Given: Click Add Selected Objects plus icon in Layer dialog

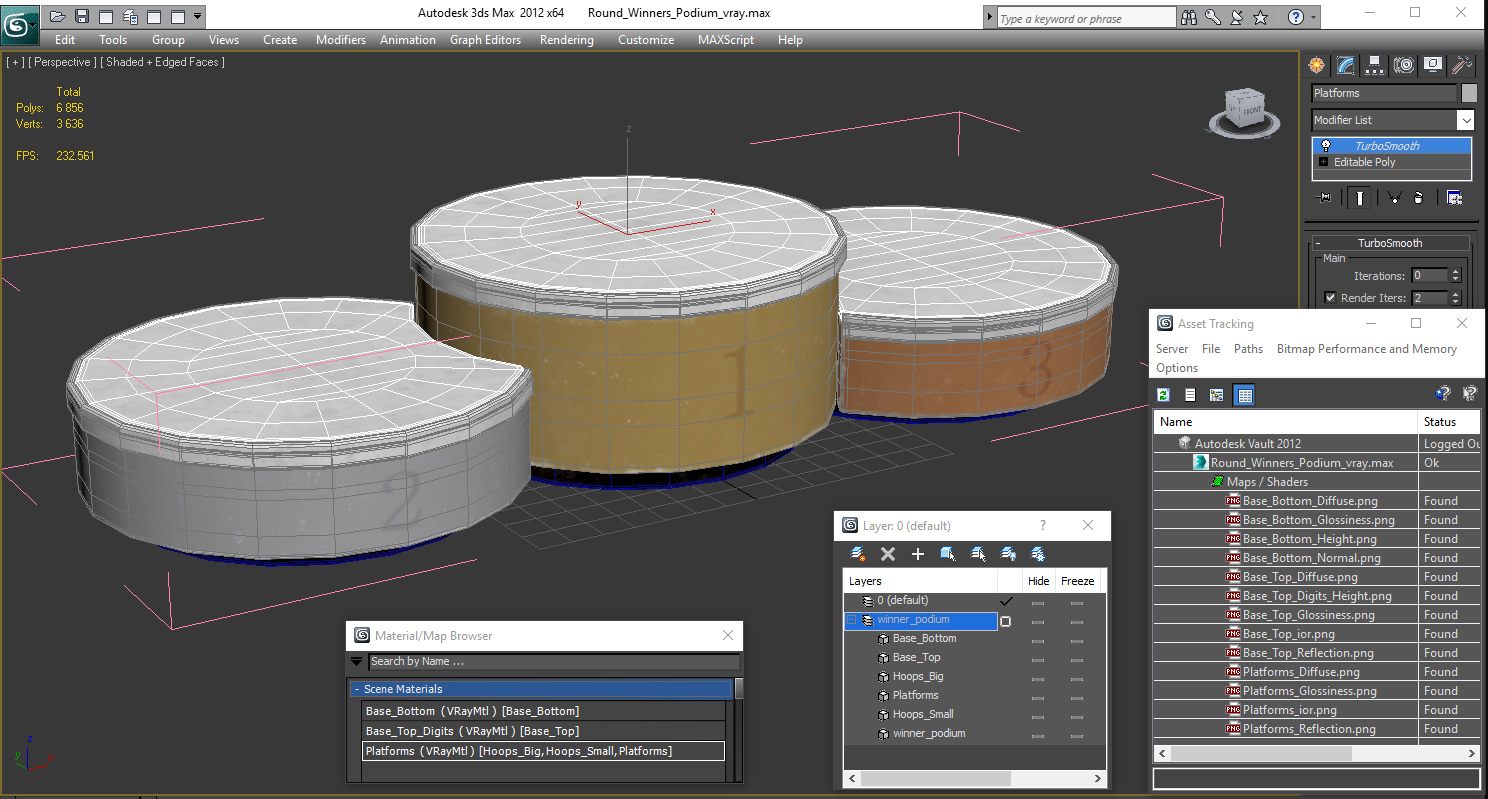Looking at the screenshot, I should (x=917, y=554).
